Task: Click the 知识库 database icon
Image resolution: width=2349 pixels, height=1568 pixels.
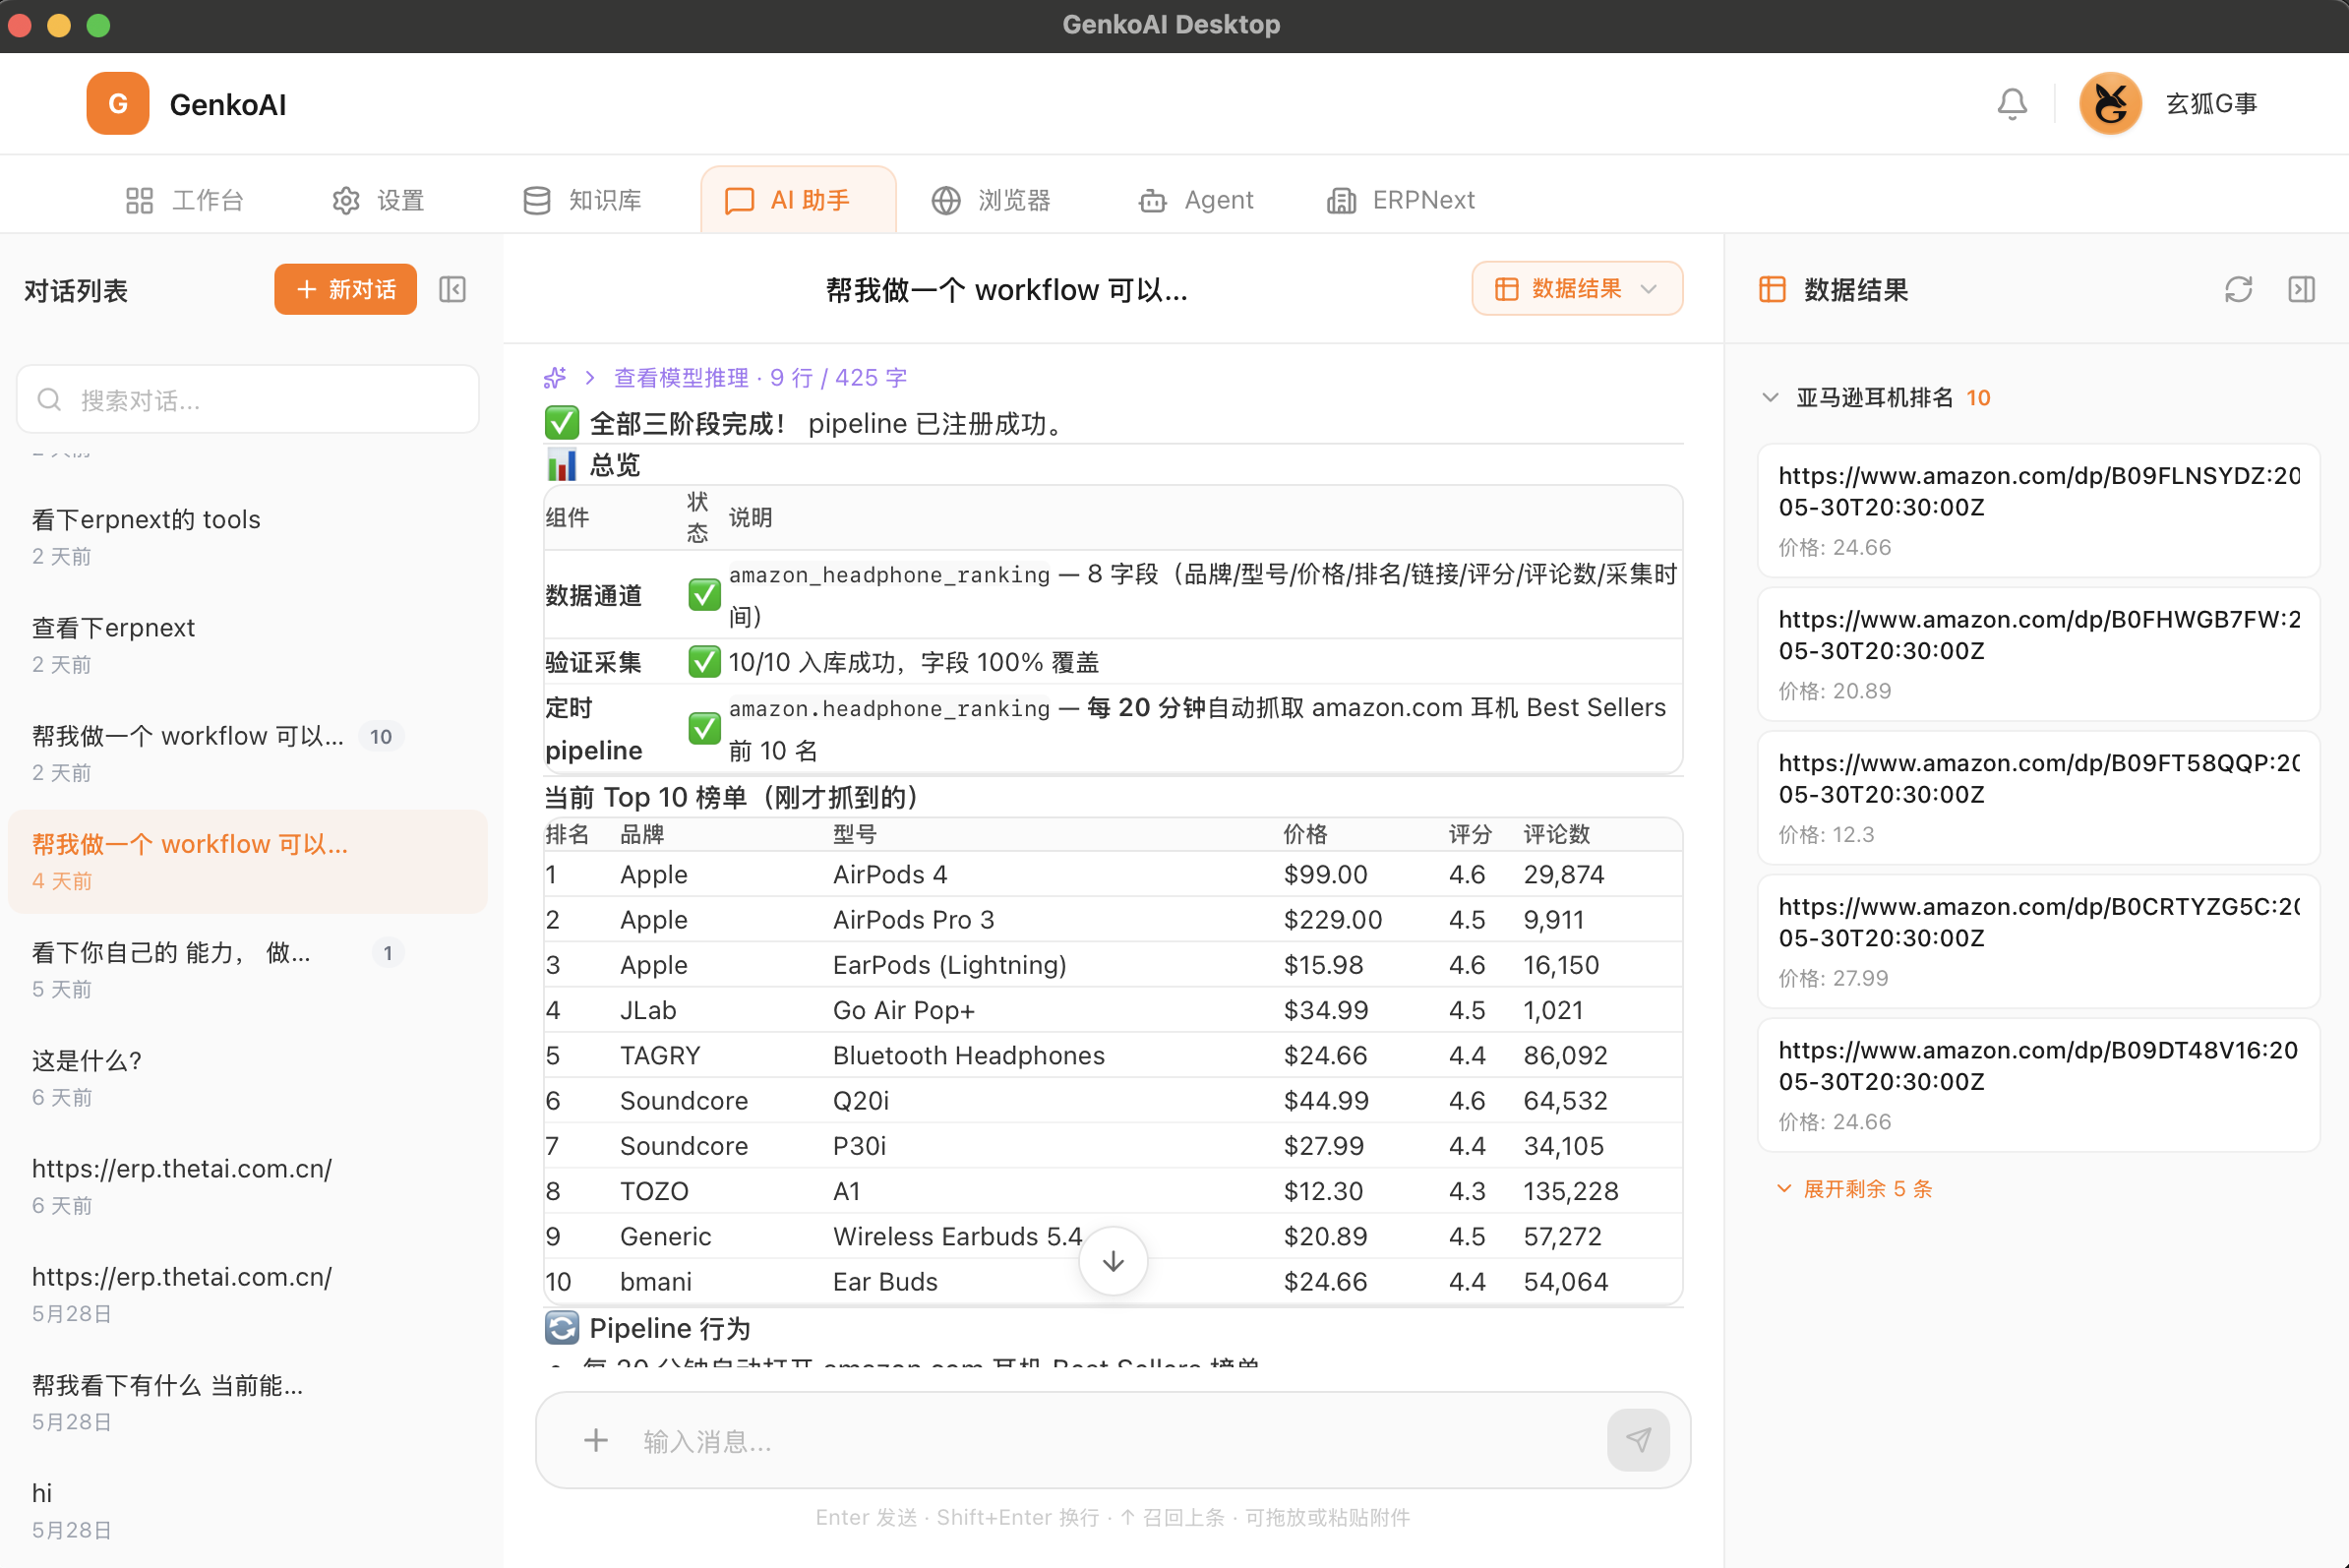Action: (537, 201)
